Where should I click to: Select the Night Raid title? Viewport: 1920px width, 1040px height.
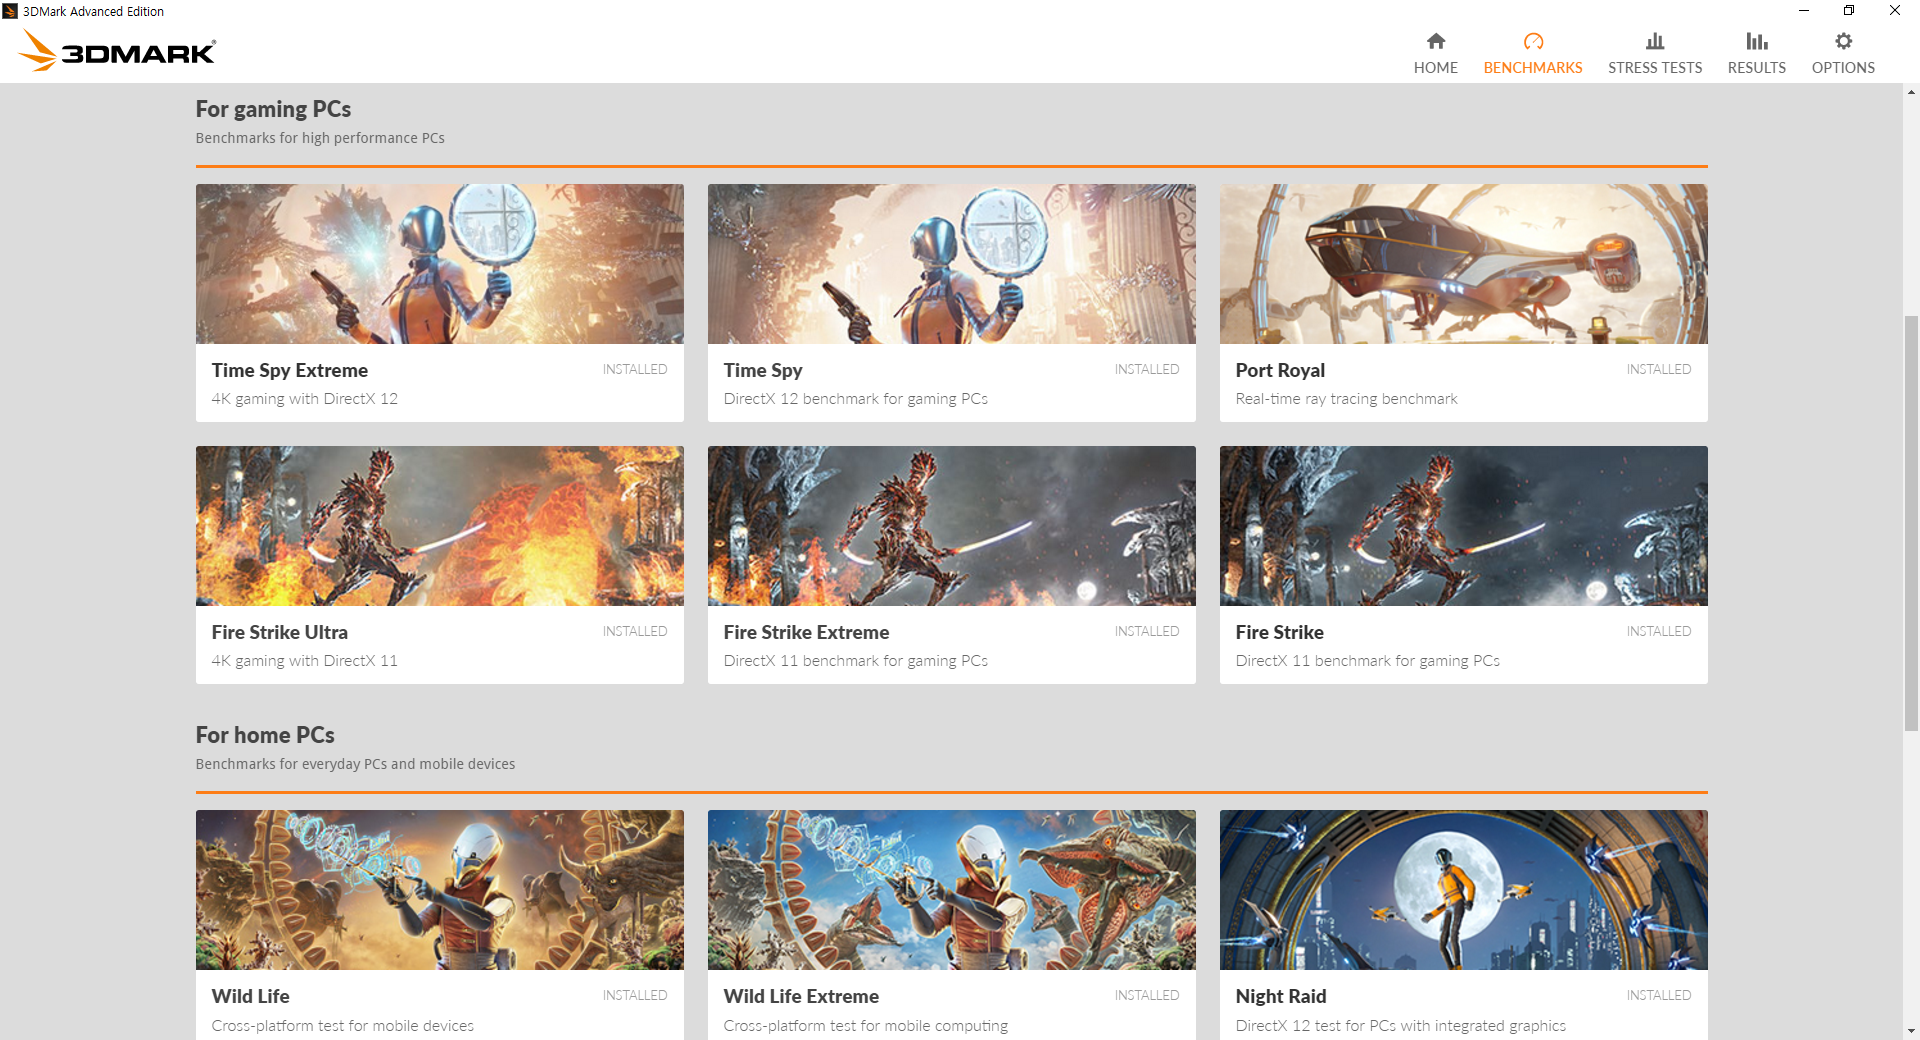1281,997
